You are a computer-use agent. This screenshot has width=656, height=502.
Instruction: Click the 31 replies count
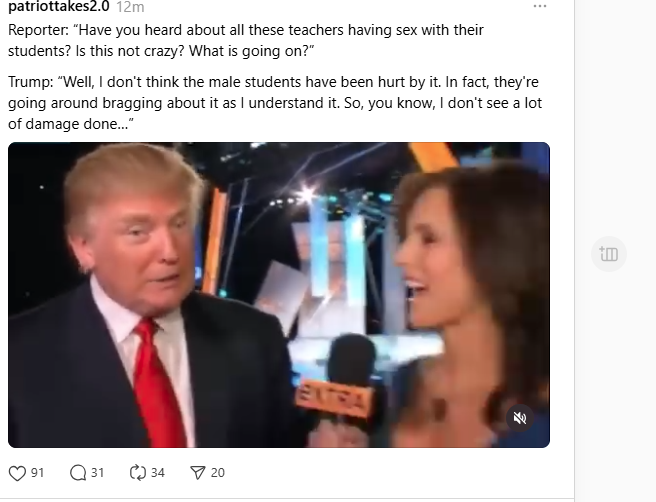pos(97,473)
